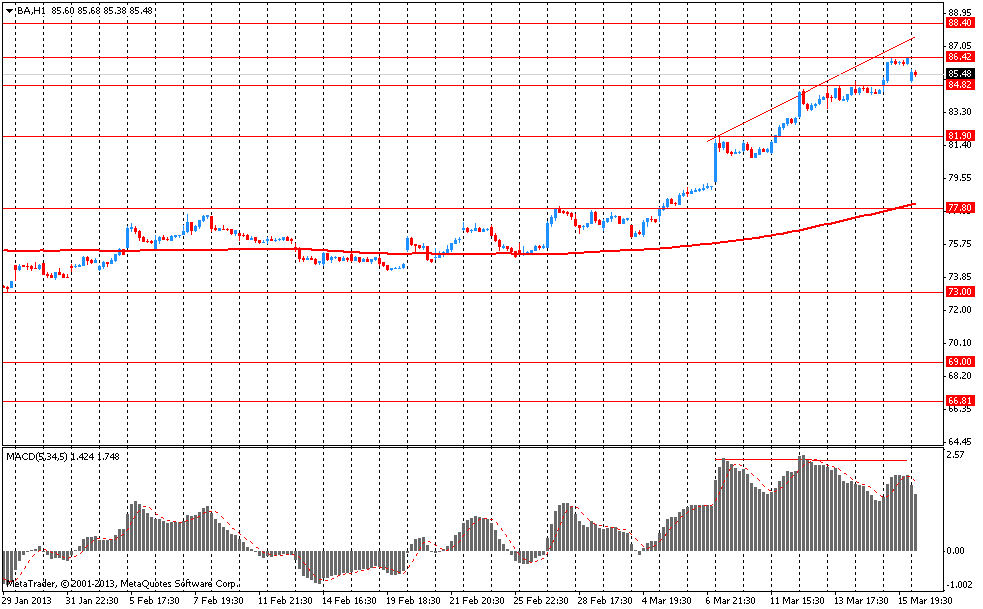The height and width of the screenshot is (609, 983).
Task: Click the 88.95 price scale value
Action: 960,13
